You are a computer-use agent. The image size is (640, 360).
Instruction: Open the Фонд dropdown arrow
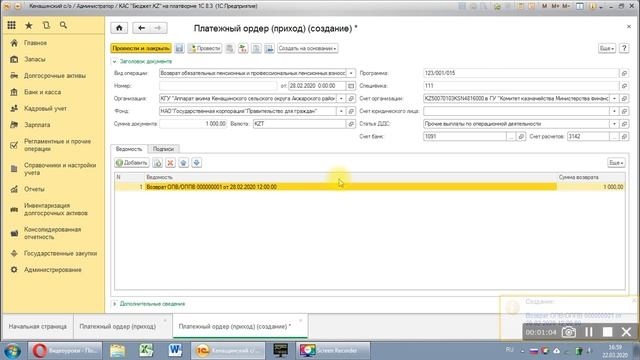coord(341,111)
